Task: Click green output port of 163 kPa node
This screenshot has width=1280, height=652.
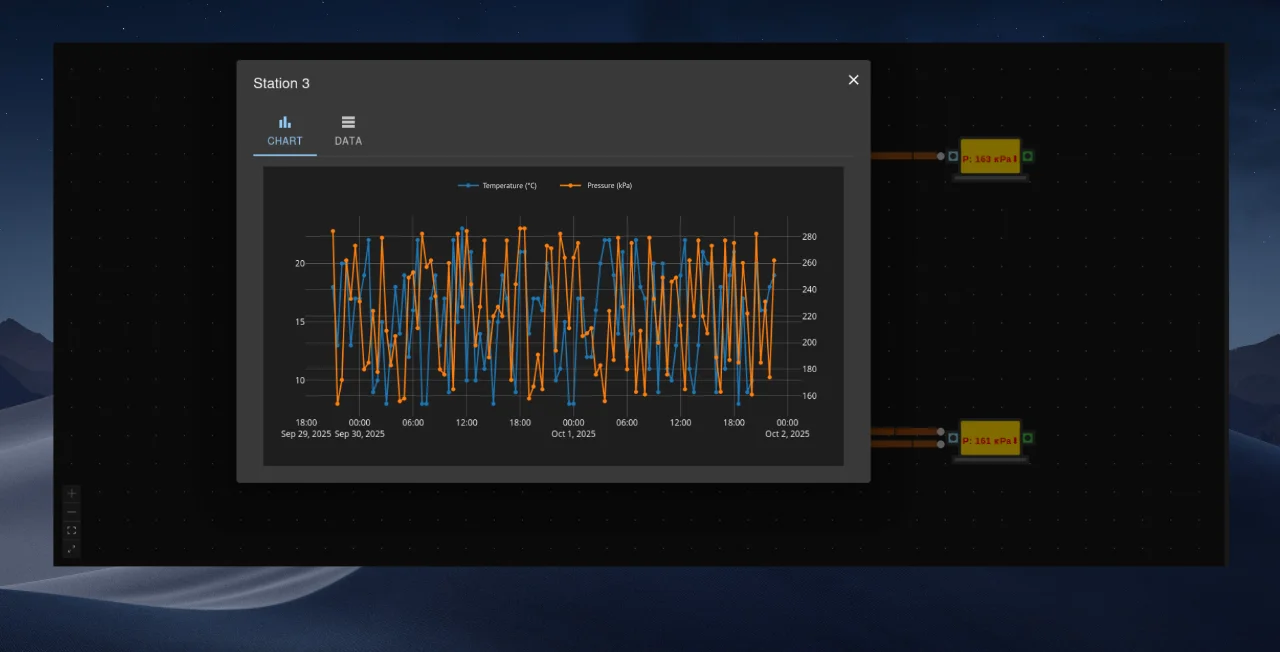Action: [x=1028, y=157]
